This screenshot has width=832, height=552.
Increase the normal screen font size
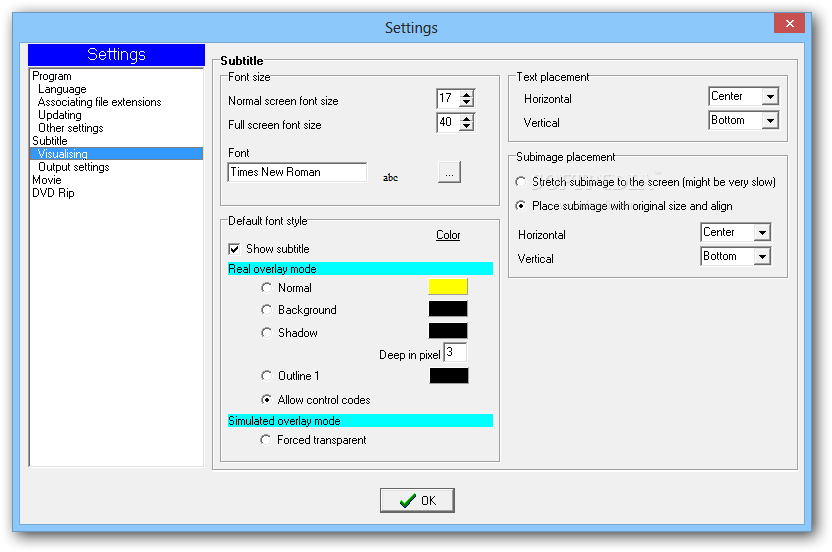coord(466,94)
